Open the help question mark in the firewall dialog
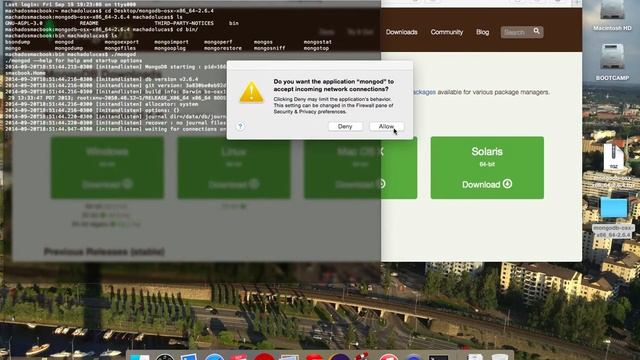The image size is (640, 360). (240, 126)
